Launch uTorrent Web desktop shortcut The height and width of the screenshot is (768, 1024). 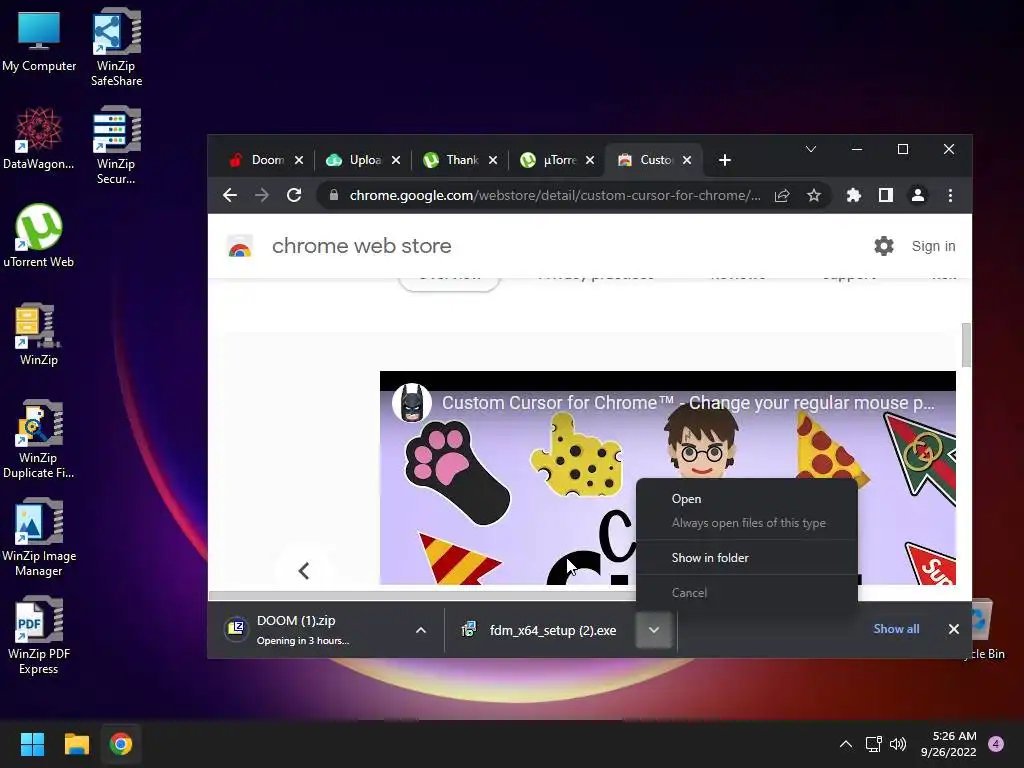[x=39, y=236]
